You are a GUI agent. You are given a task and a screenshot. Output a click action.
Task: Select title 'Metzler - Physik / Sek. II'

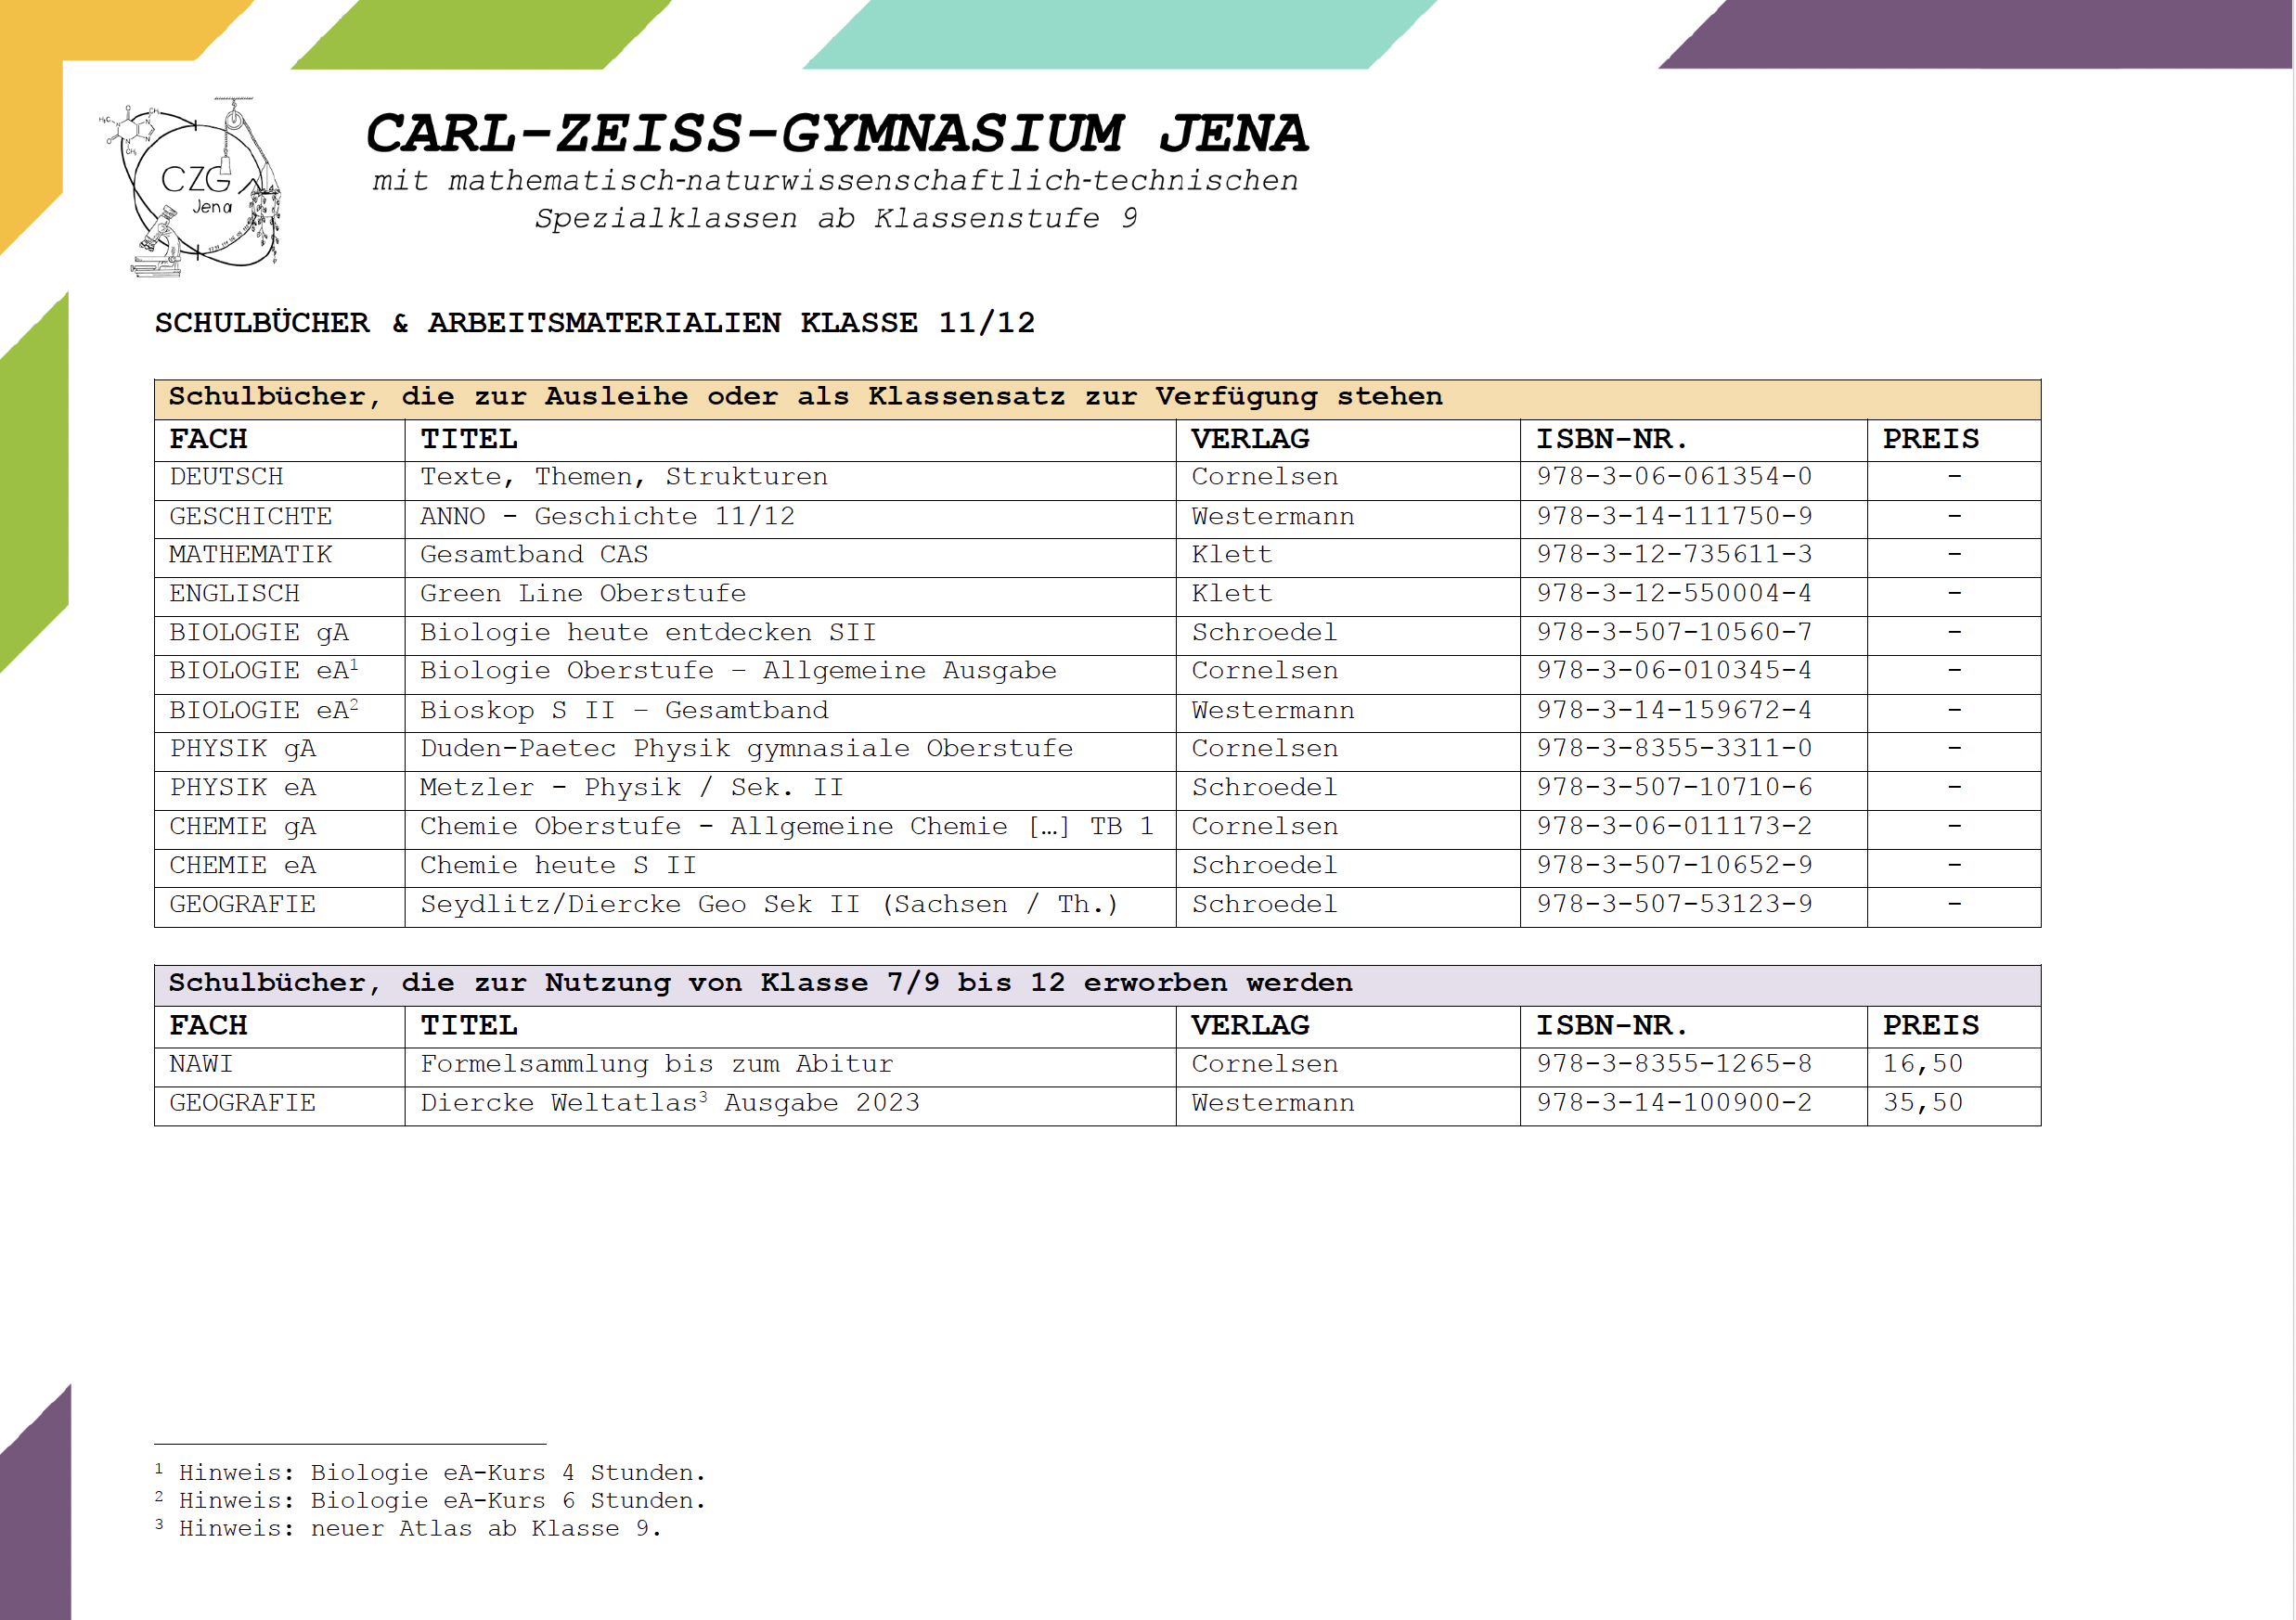point(631,788)
